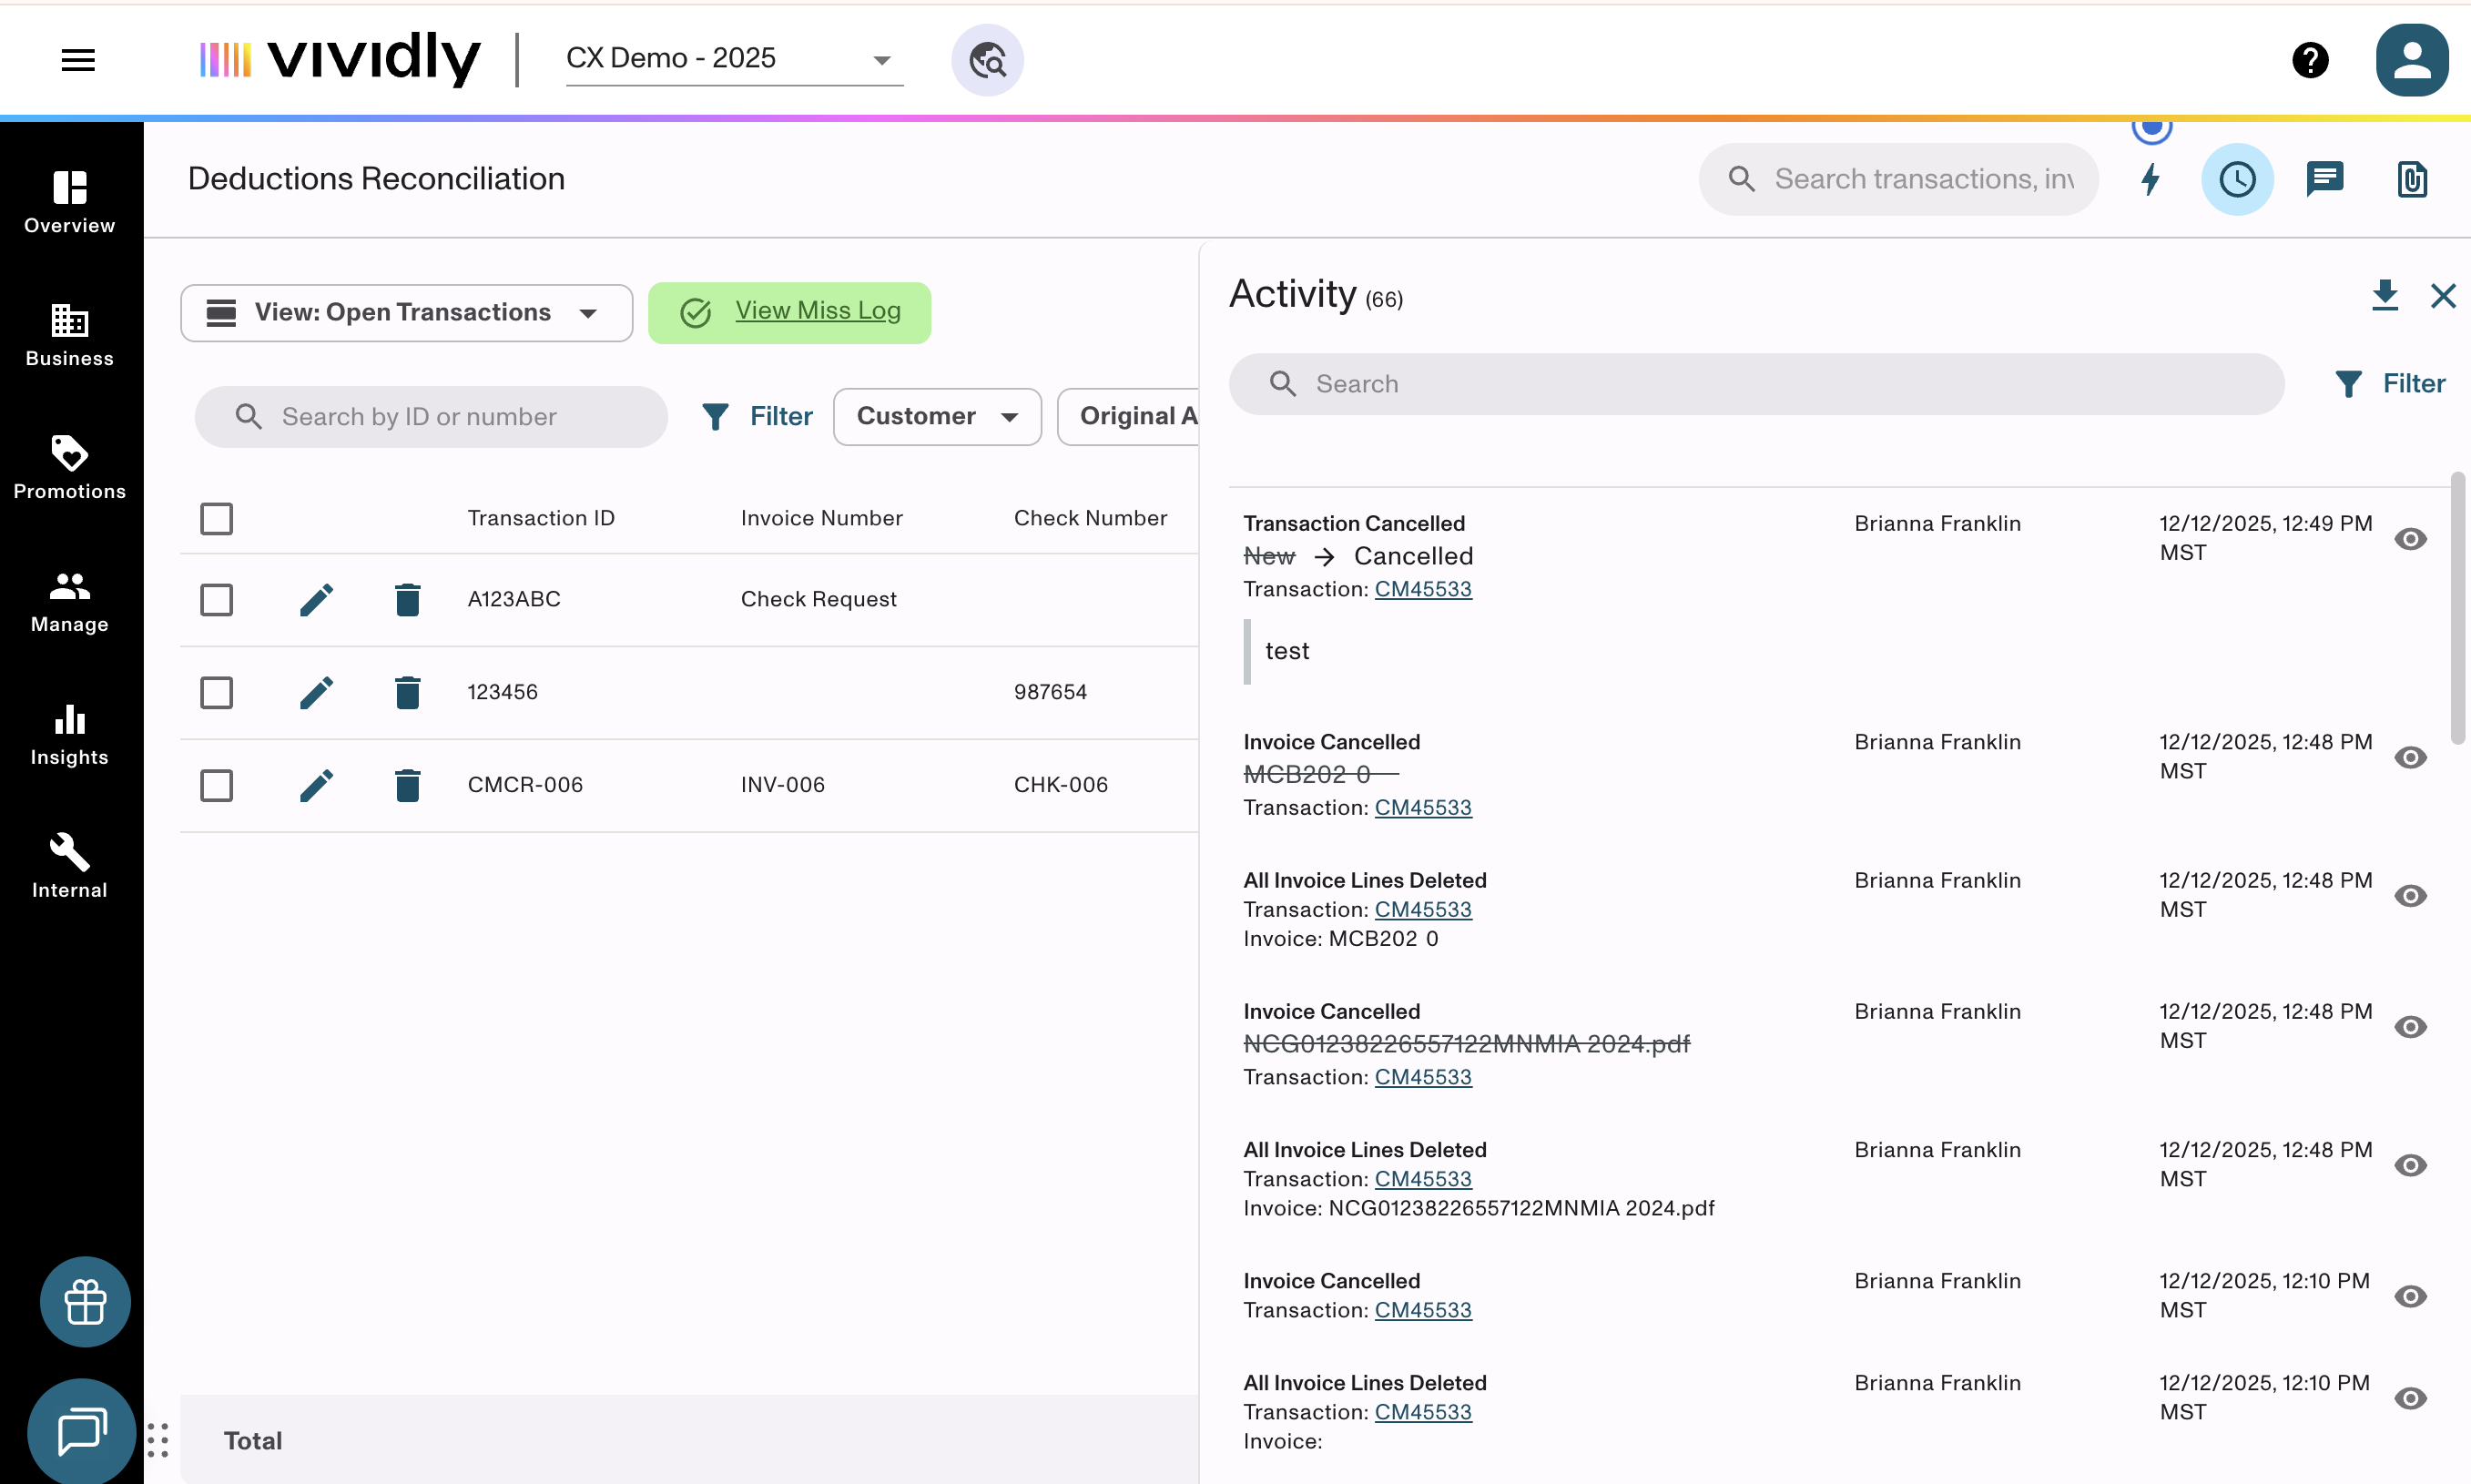Open the gift rewards icon
Image resolution: width=2471 pixels, height=1484 pixels.
tap(85, 1302)
